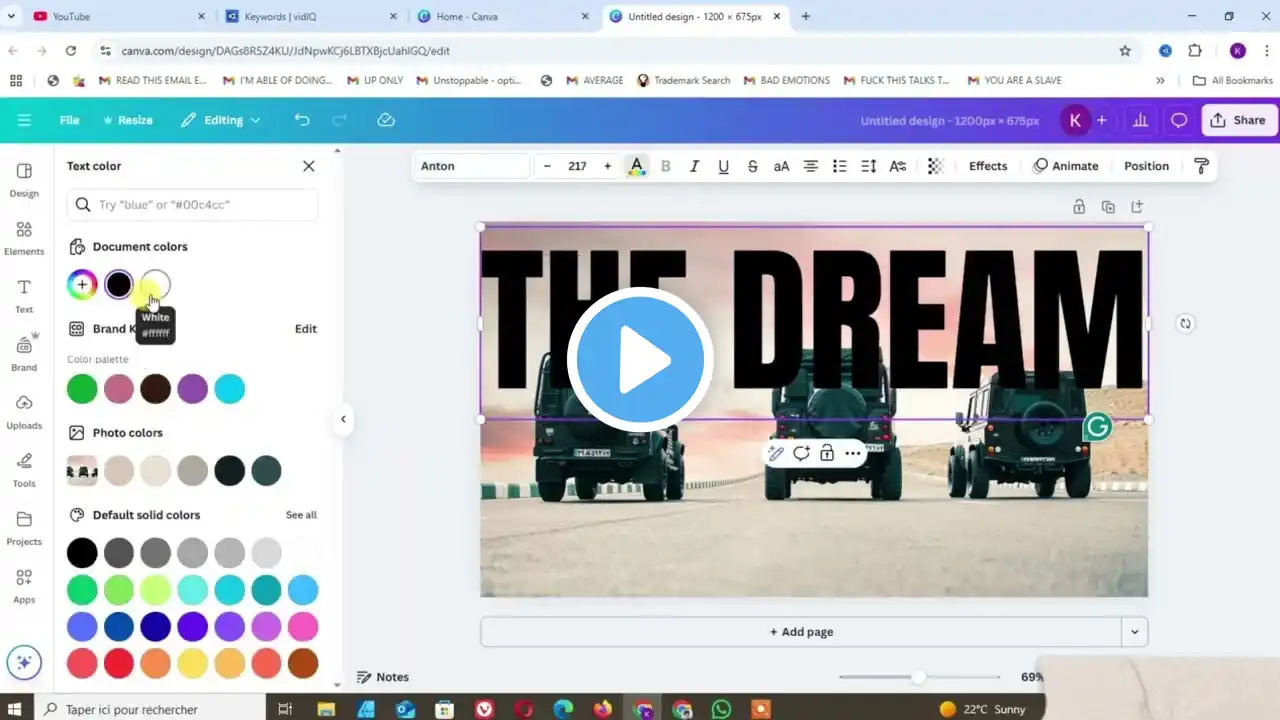The image size is (1280, 720).
Task: Click the Text color icon in toolbar
Action: tap(636, 166)
